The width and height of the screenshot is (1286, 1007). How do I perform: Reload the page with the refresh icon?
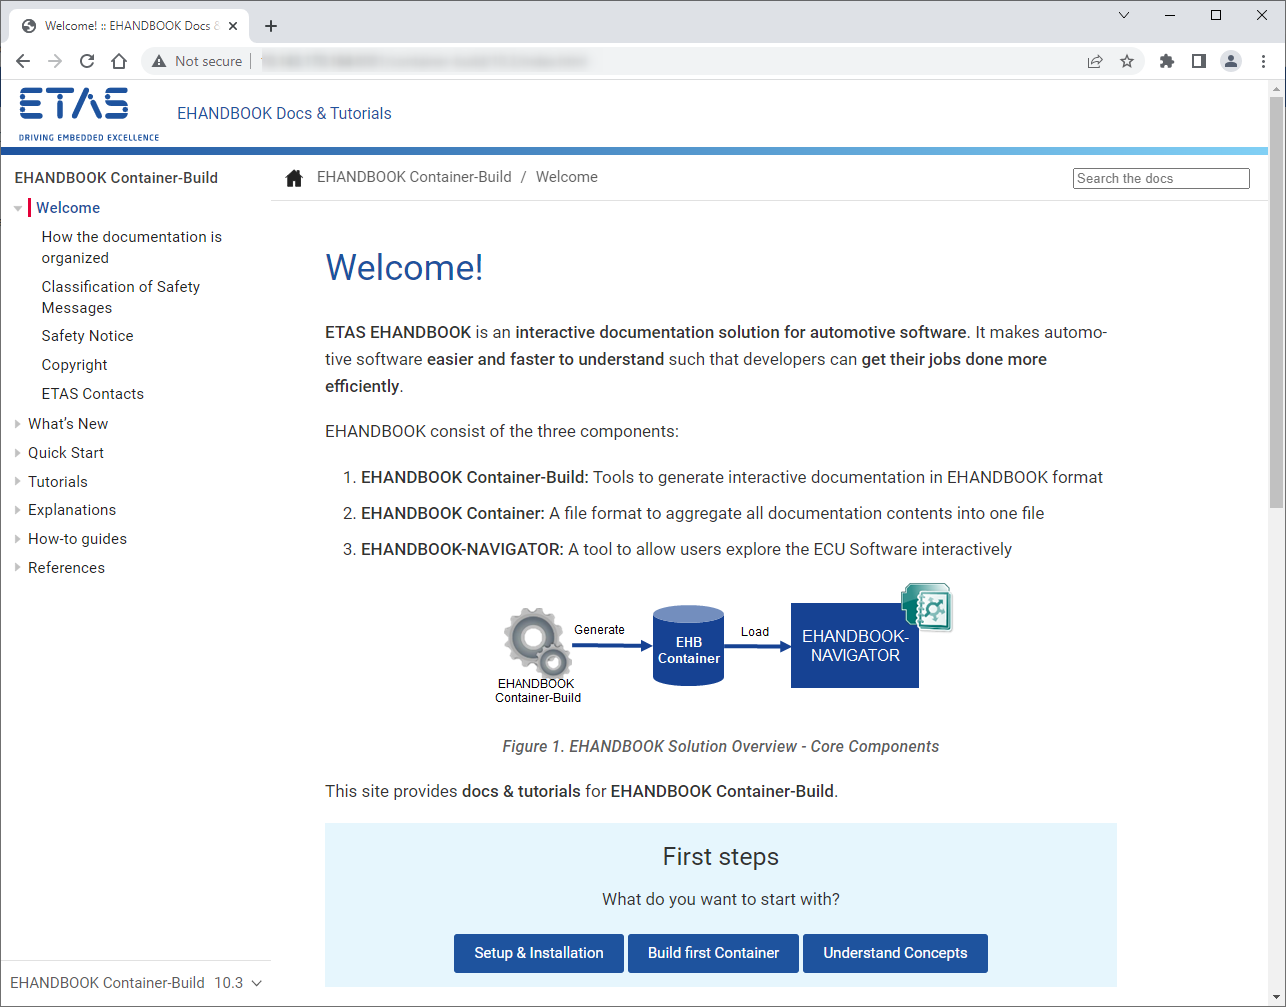coord(87,61)
